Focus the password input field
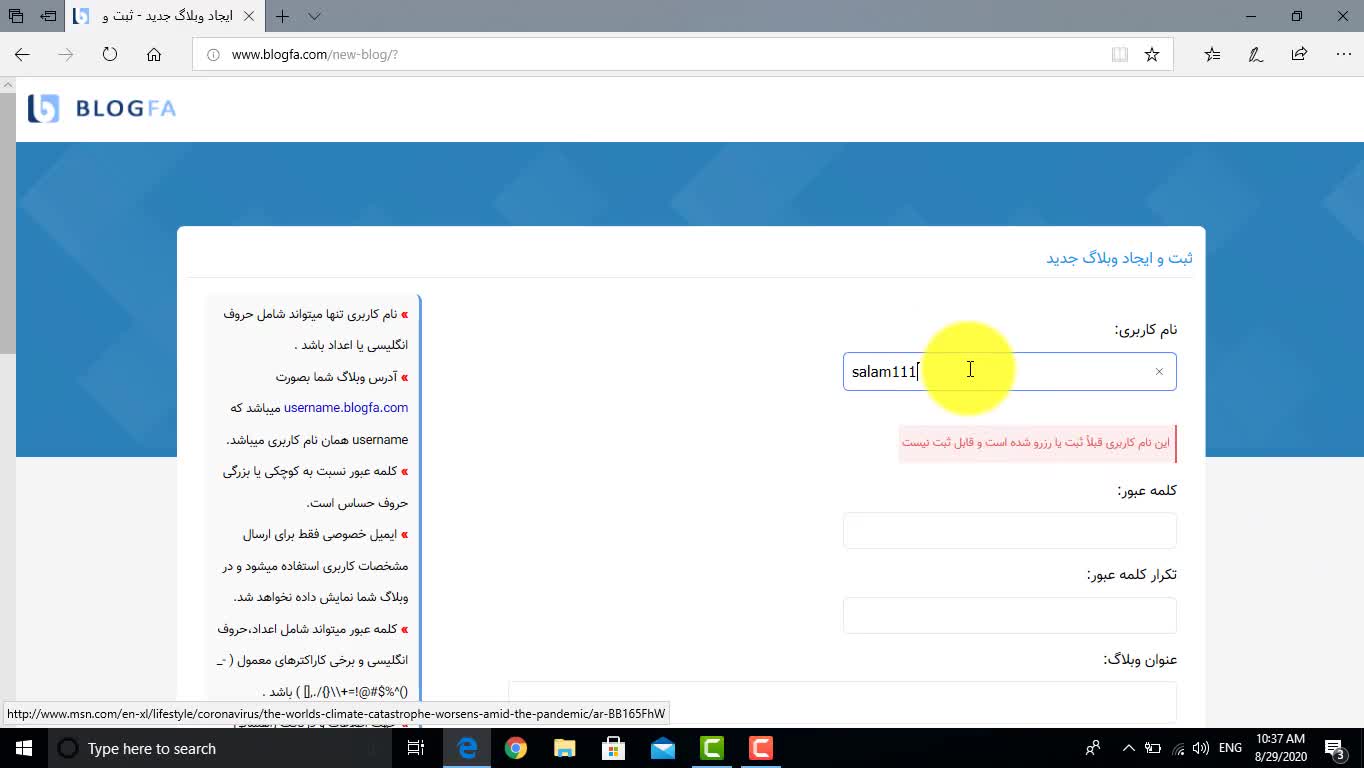The width and height of the screenshot is (1364, 768). [x=1009, y=531]
